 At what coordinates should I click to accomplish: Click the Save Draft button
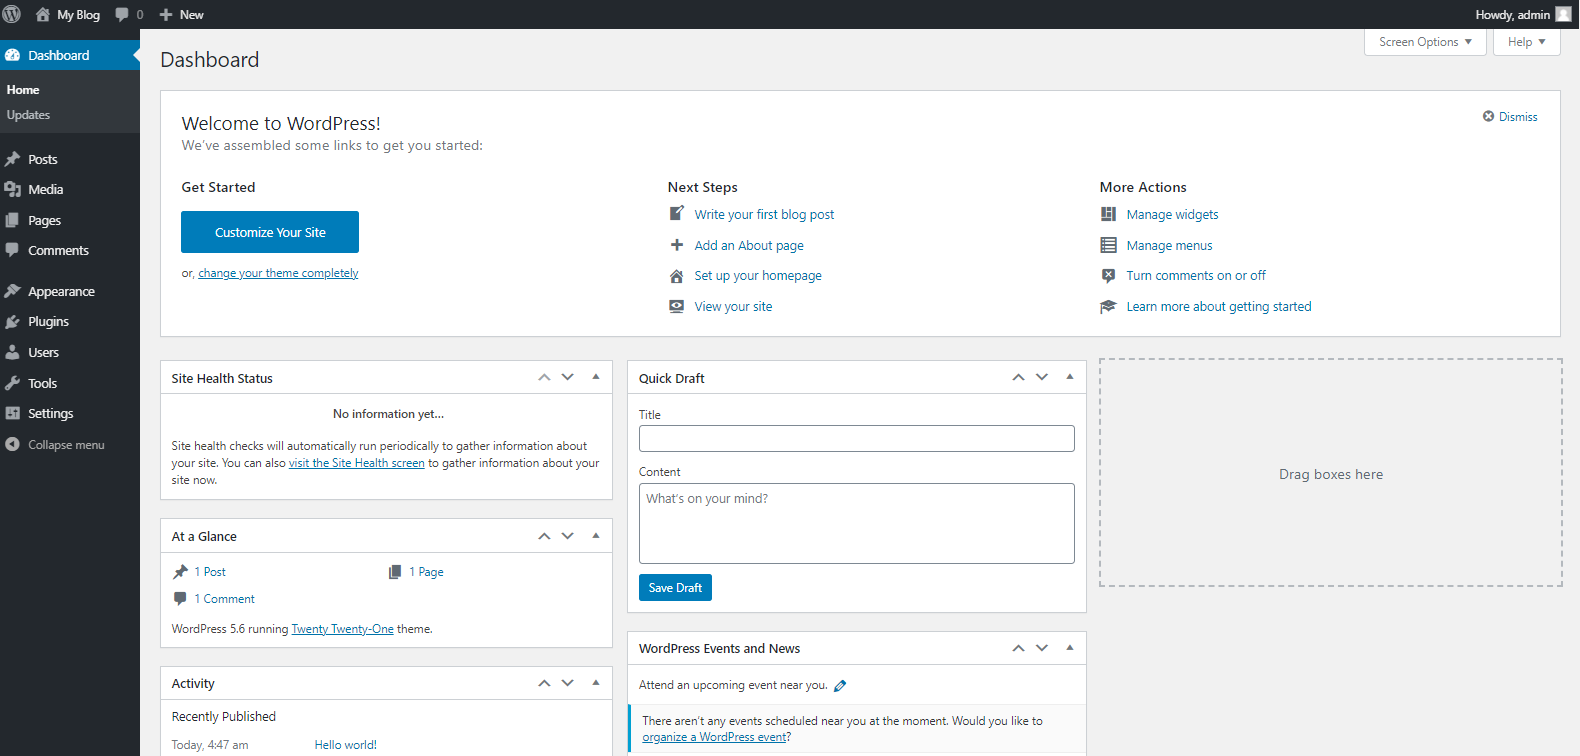coord(675,588)
